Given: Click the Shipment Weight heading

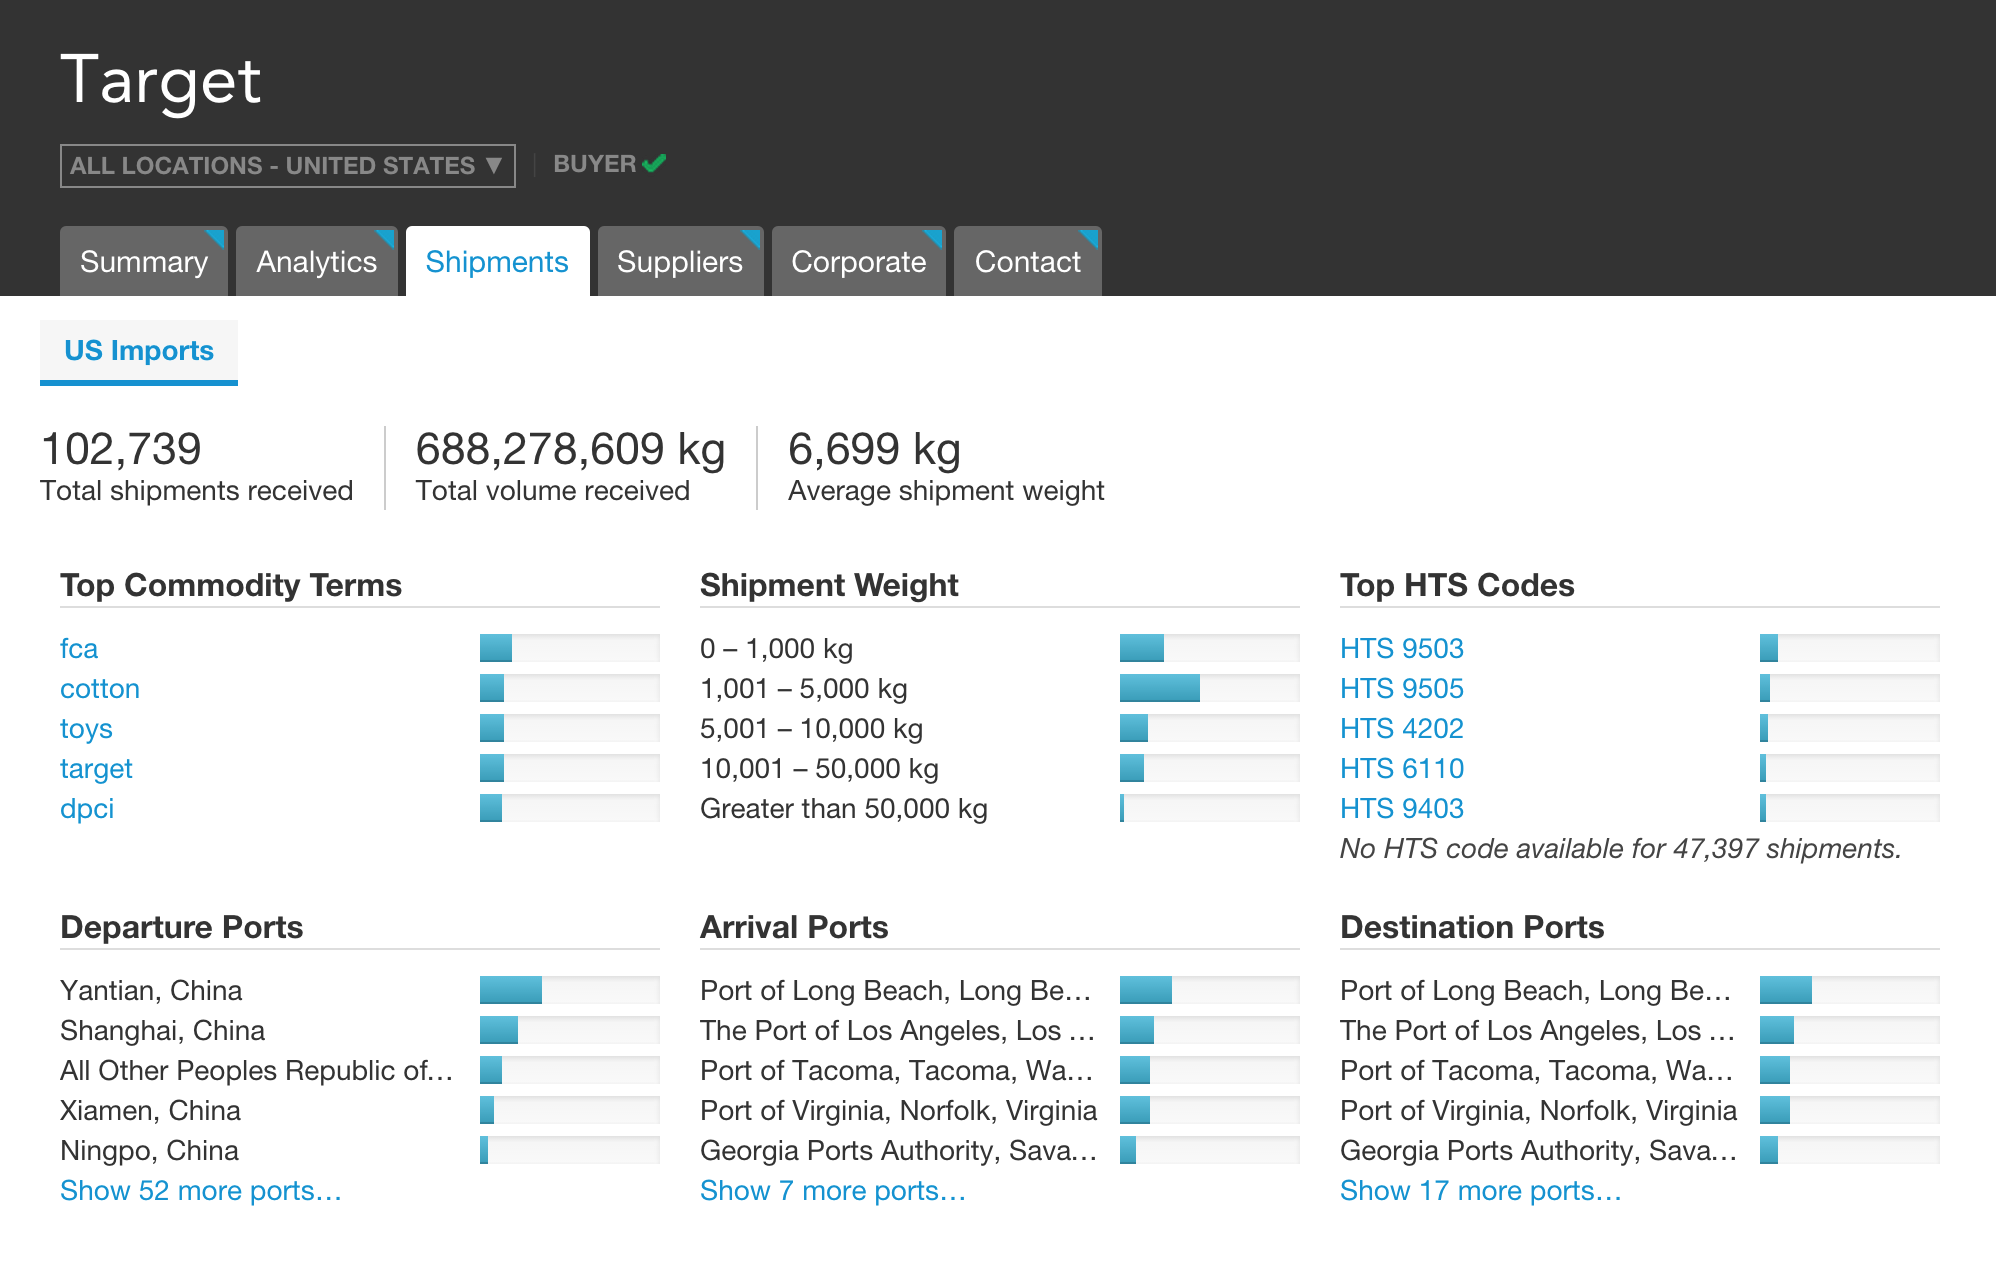Looking at the screenshot, I should tap(829, 586).
